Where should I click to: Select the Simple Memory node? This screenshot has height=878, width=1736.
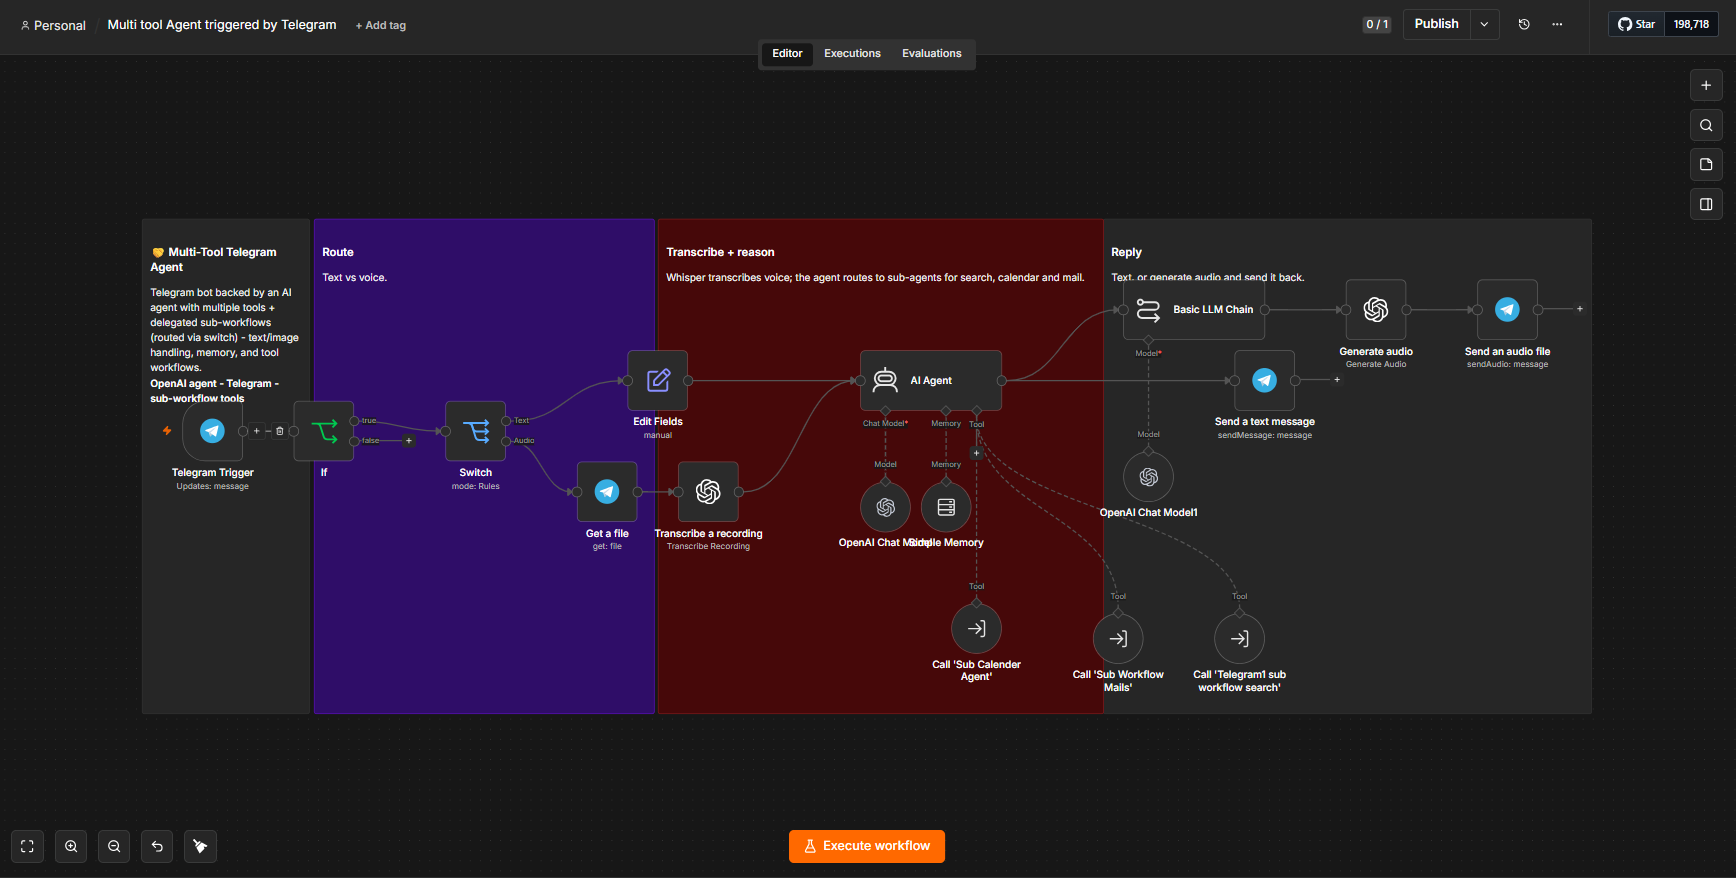tap(946, 507)
